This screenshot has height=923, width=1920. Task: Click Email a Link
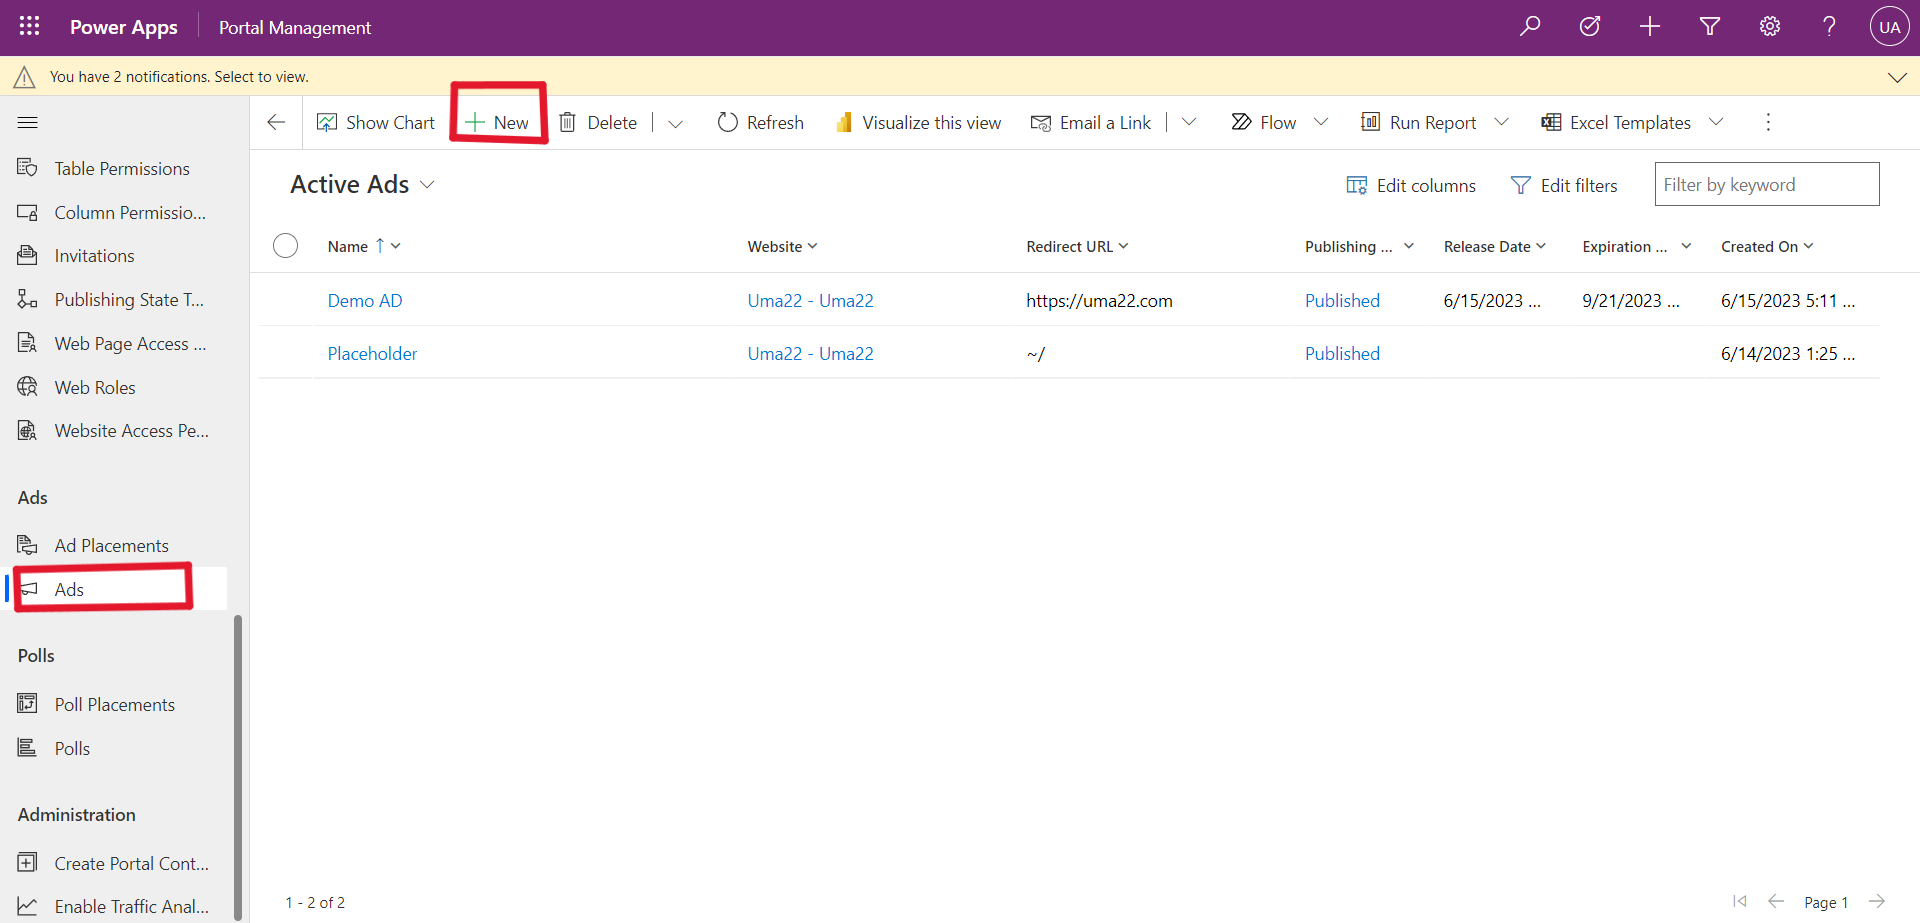click(x=1091, y=122)
